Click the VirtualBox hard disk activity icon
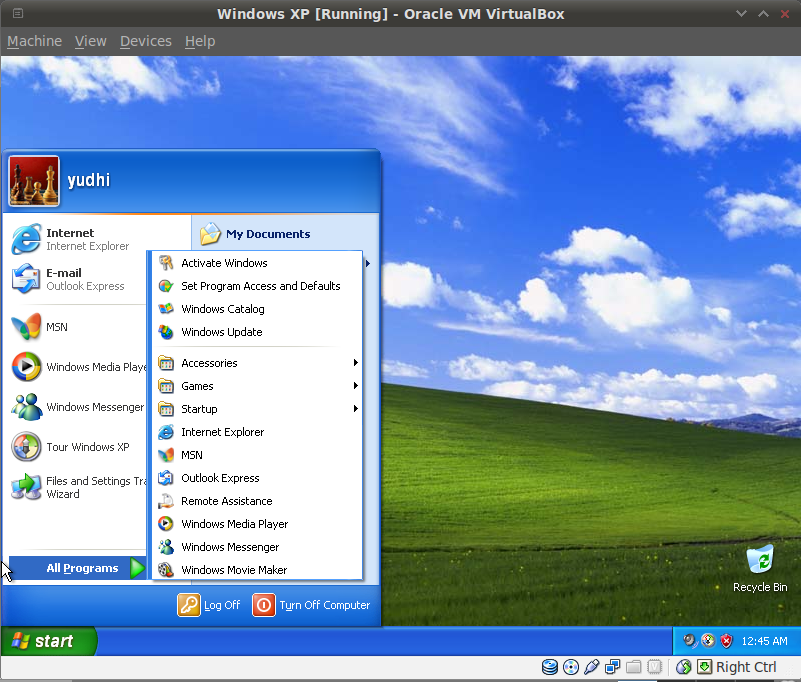801x682 pixels. tap(550, 667)
